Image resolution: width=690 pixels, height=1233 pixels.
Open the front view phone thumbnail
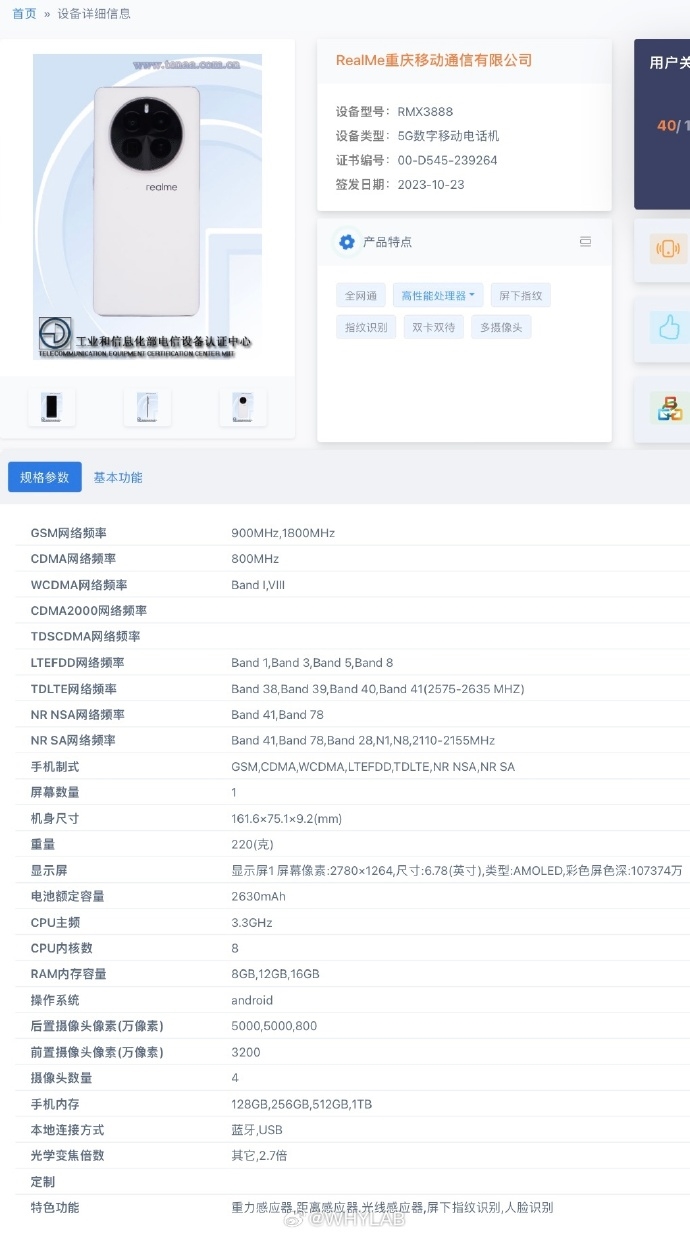click(51, 407)
